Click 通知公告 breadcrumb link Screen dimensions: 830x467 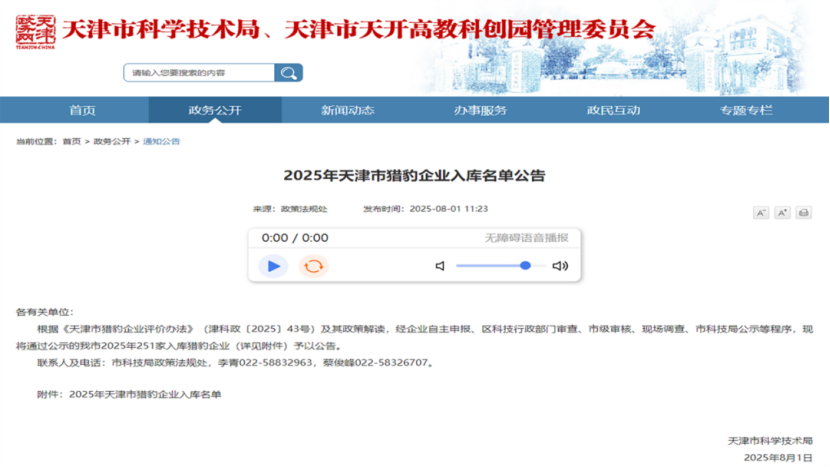[161, 142]
